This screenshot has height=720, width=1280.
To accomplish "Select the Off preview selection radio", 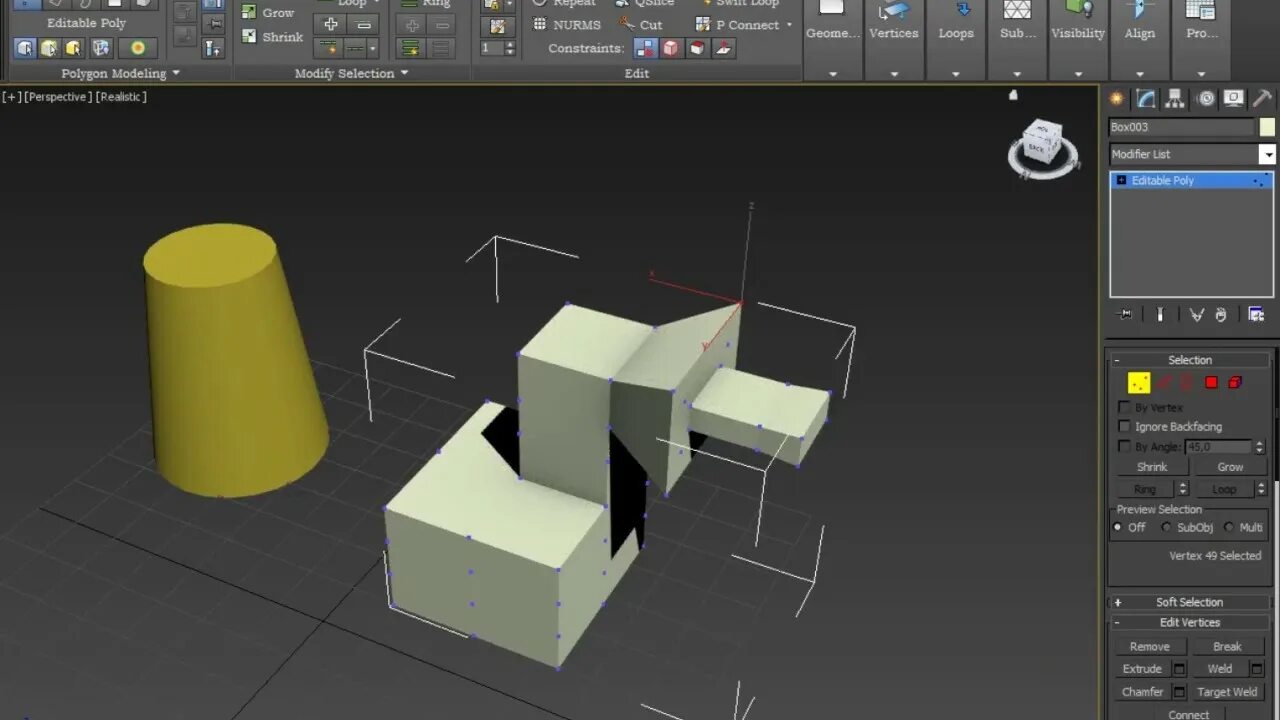I will tap(1118, 527).
